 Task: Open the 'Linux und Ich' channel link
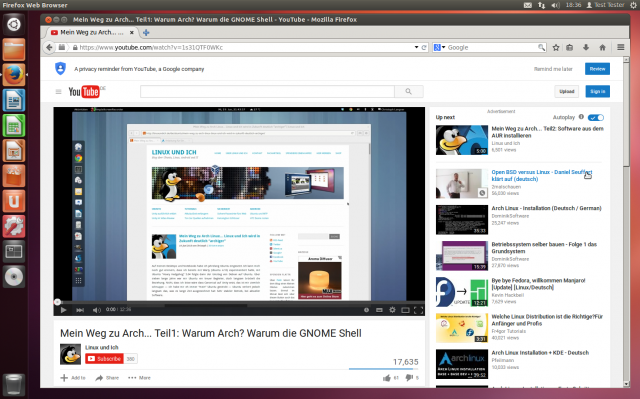[x=102, y=347]
